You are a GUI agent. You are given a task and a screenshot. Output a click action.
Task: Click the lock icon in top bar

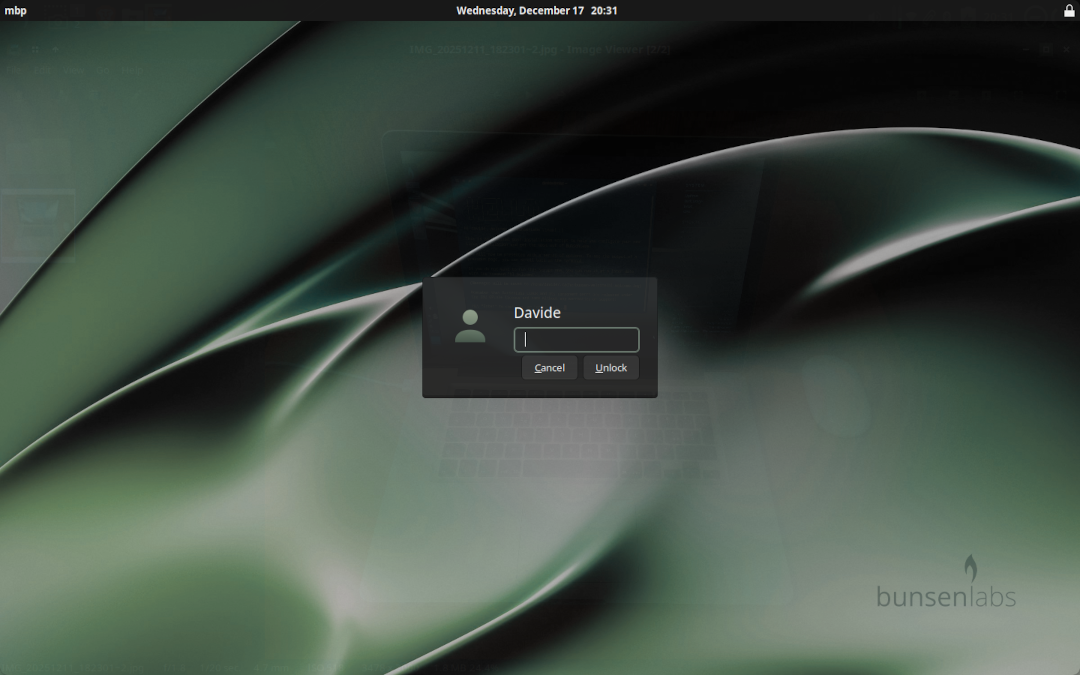point(1069,10)
